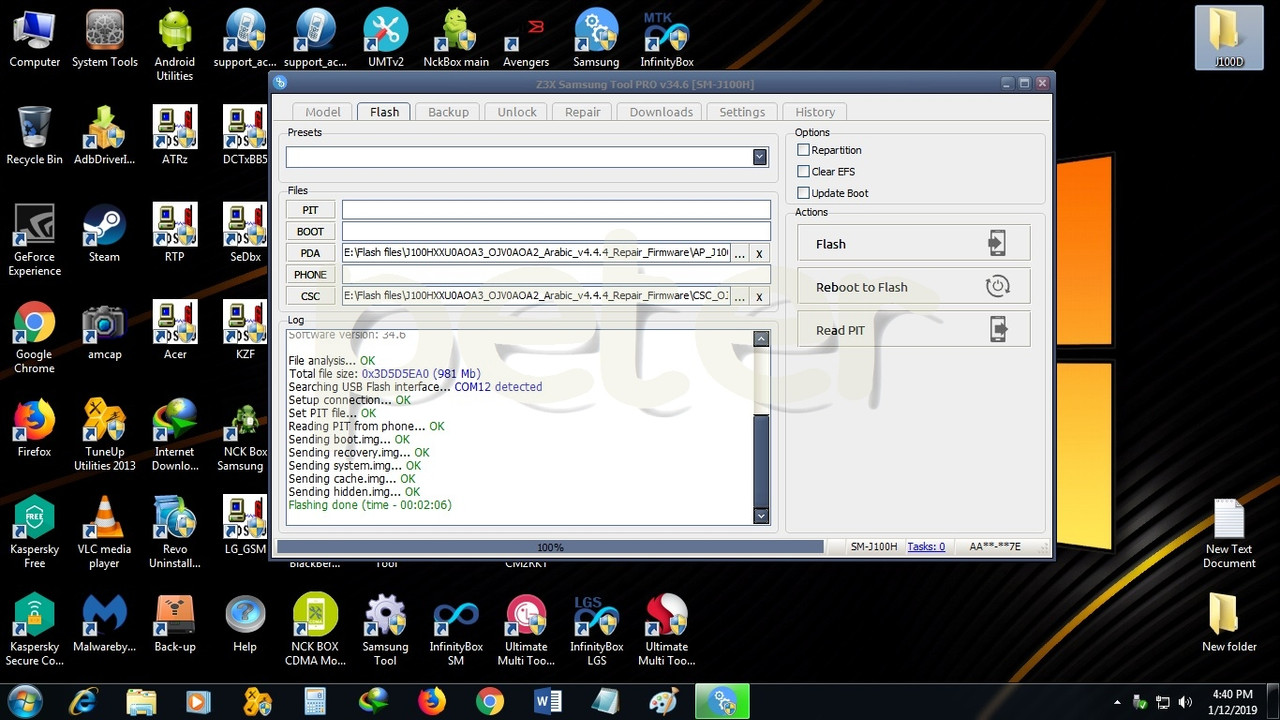Click the BOOT file button
The height and width of the screenshot is (720, 1280).
point(310,232)
